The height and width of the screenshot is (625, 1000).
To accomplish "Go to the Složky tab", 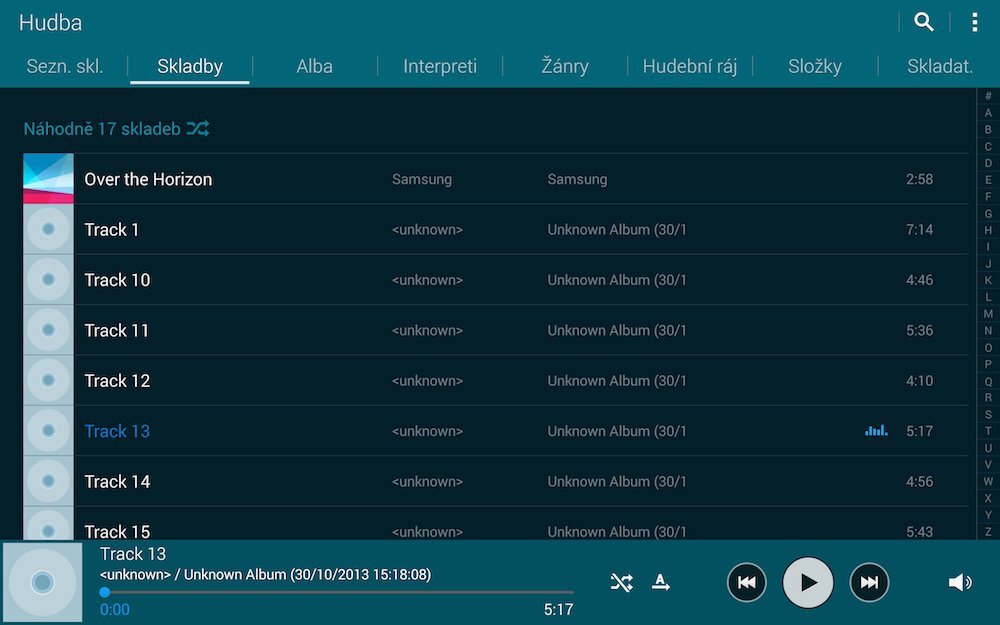I will pos(814,65).
